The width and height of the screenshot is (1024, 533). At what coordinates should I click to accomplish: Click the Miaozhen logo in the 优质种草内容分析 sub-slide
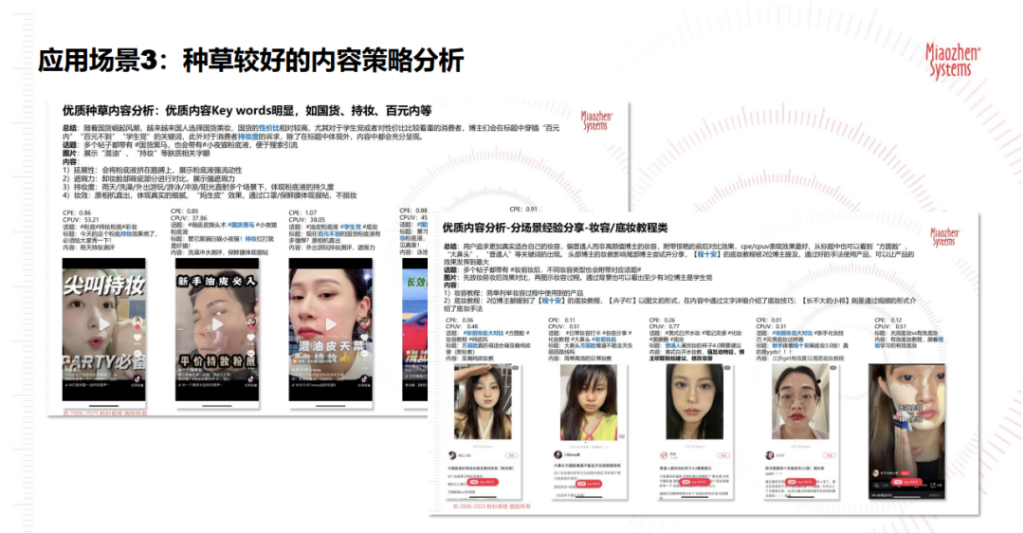click(x=596, y=121)
